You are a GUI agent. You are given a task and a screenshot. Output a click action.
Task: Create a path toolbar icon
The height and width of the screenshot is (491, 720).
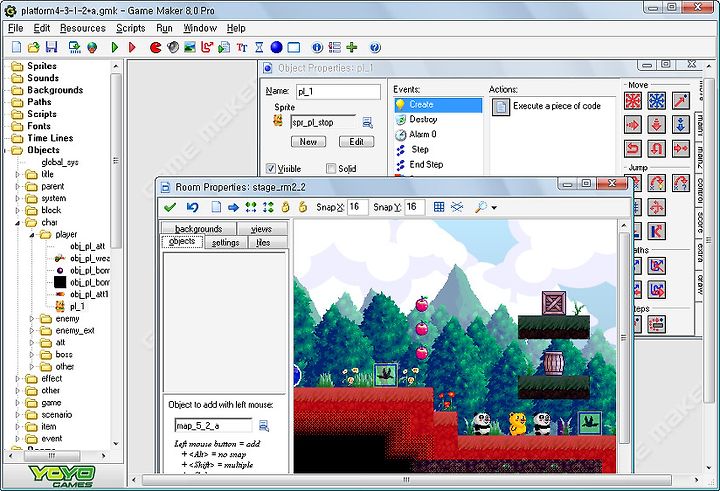click(207, 47)
